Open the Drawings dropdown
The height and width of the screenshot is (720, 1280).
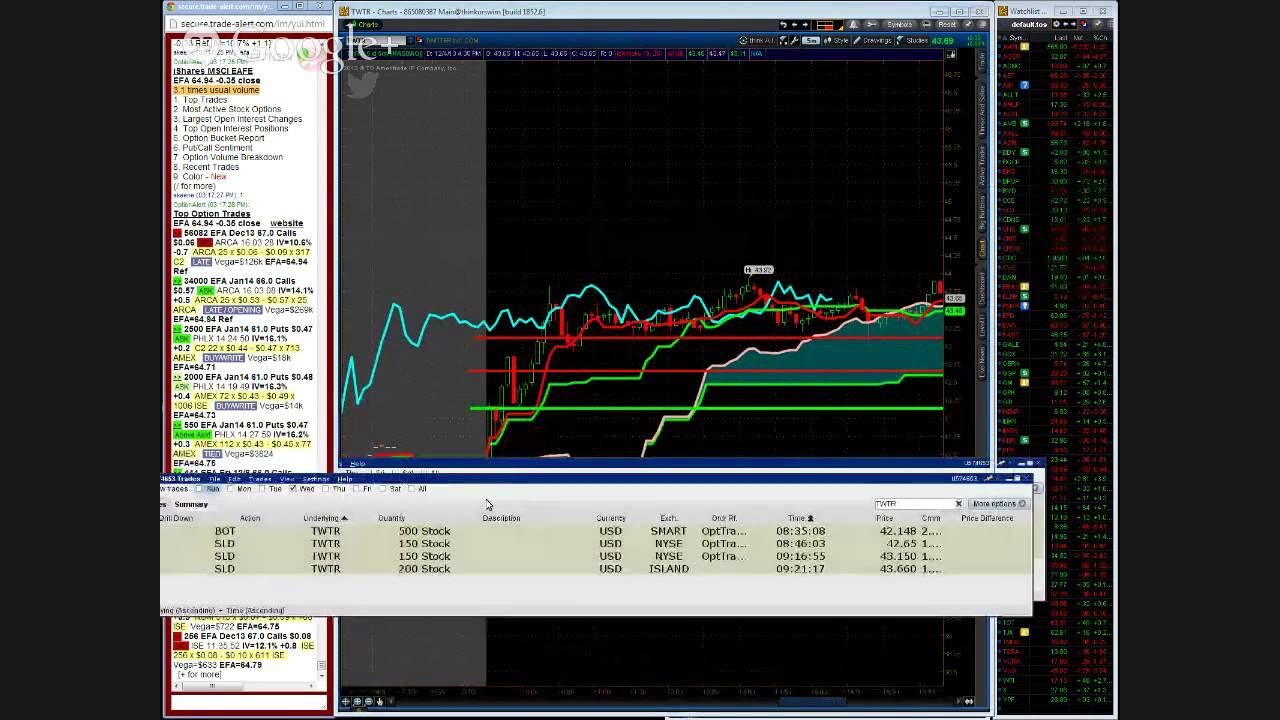click(x=872, y=41)
